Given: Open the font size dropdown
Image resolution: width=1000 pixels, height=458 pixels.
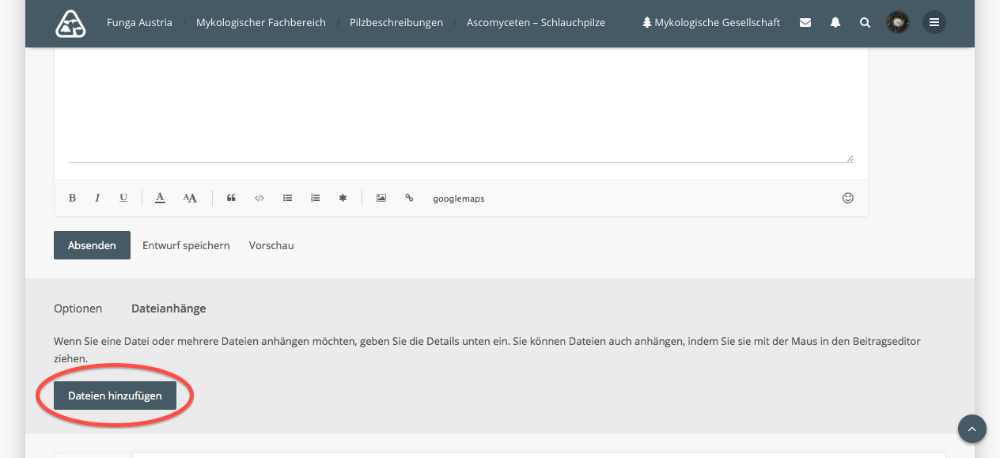Looking at the screenshot, I should tap(190, 198).
